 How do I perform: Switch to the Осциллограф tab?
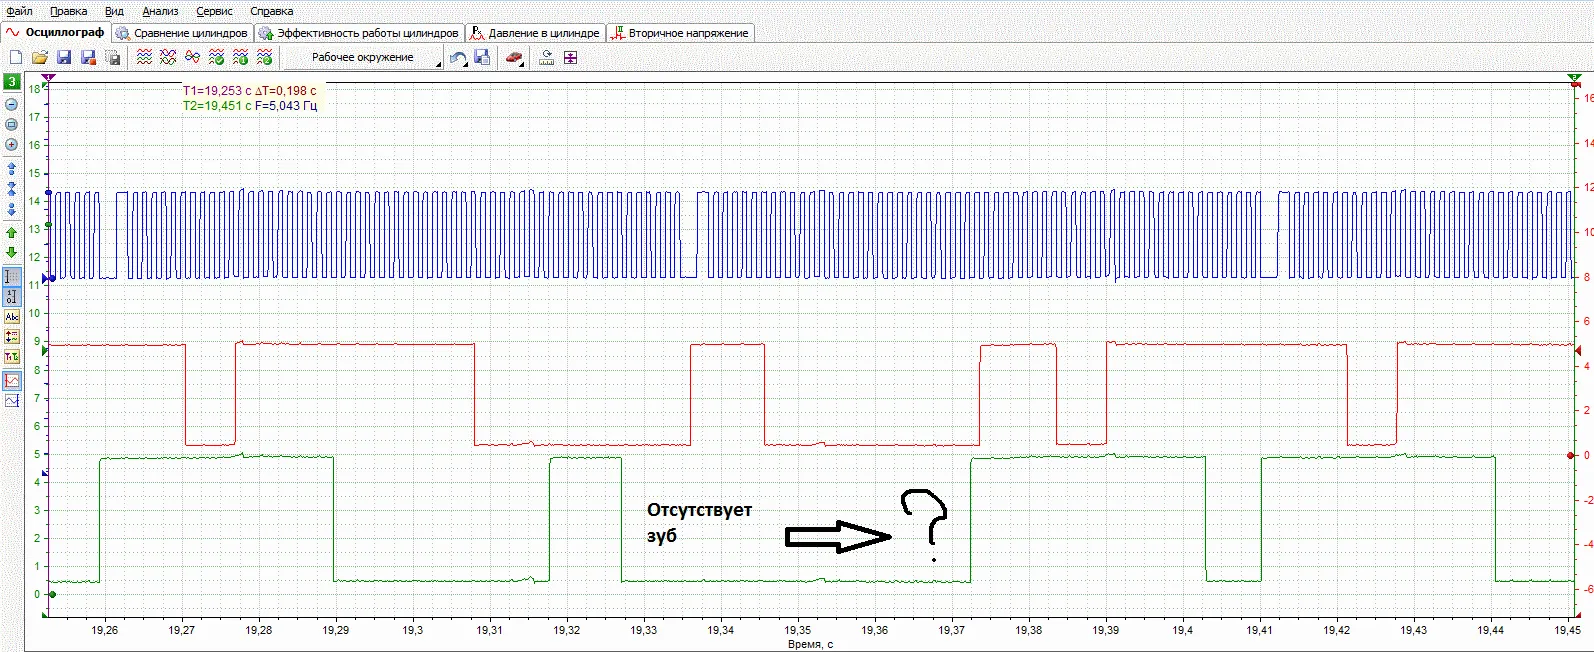55,33
